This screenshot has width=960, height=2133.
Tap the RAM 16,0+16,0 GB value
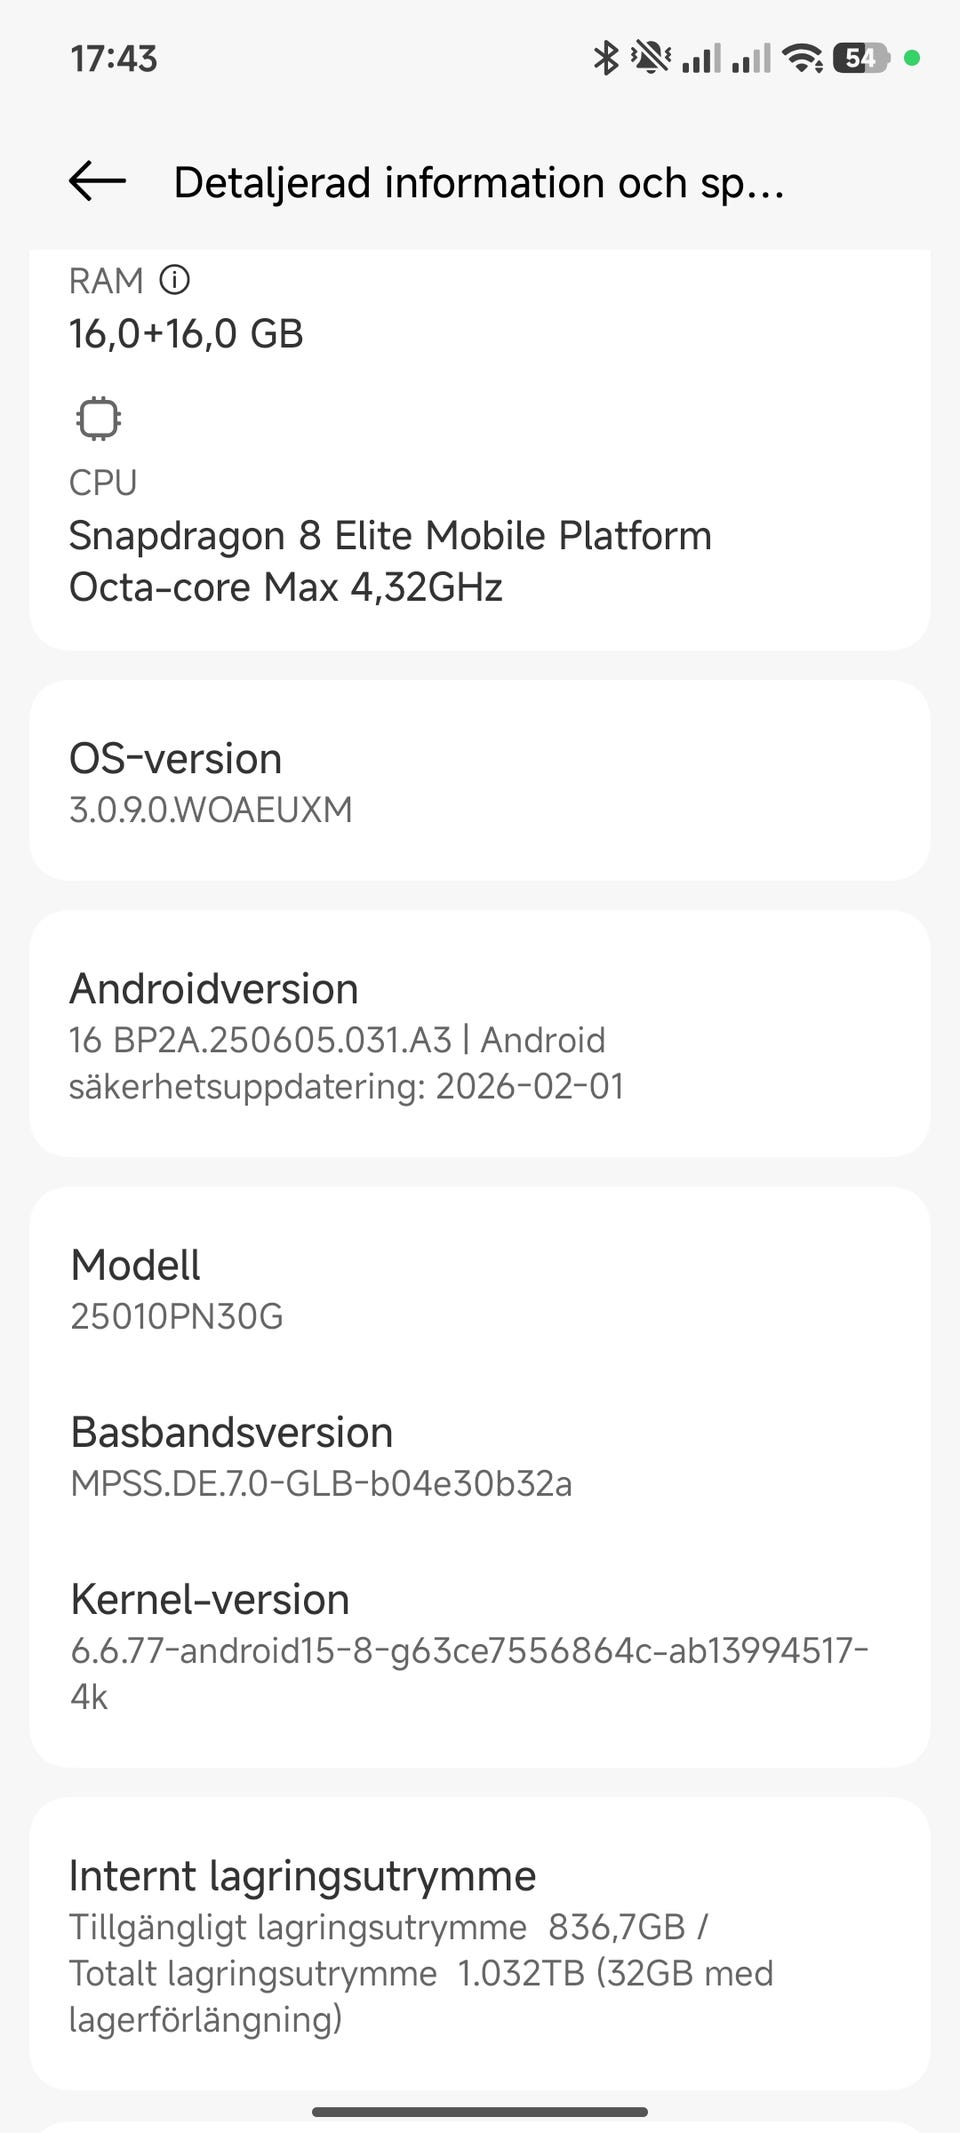[186, 333]
